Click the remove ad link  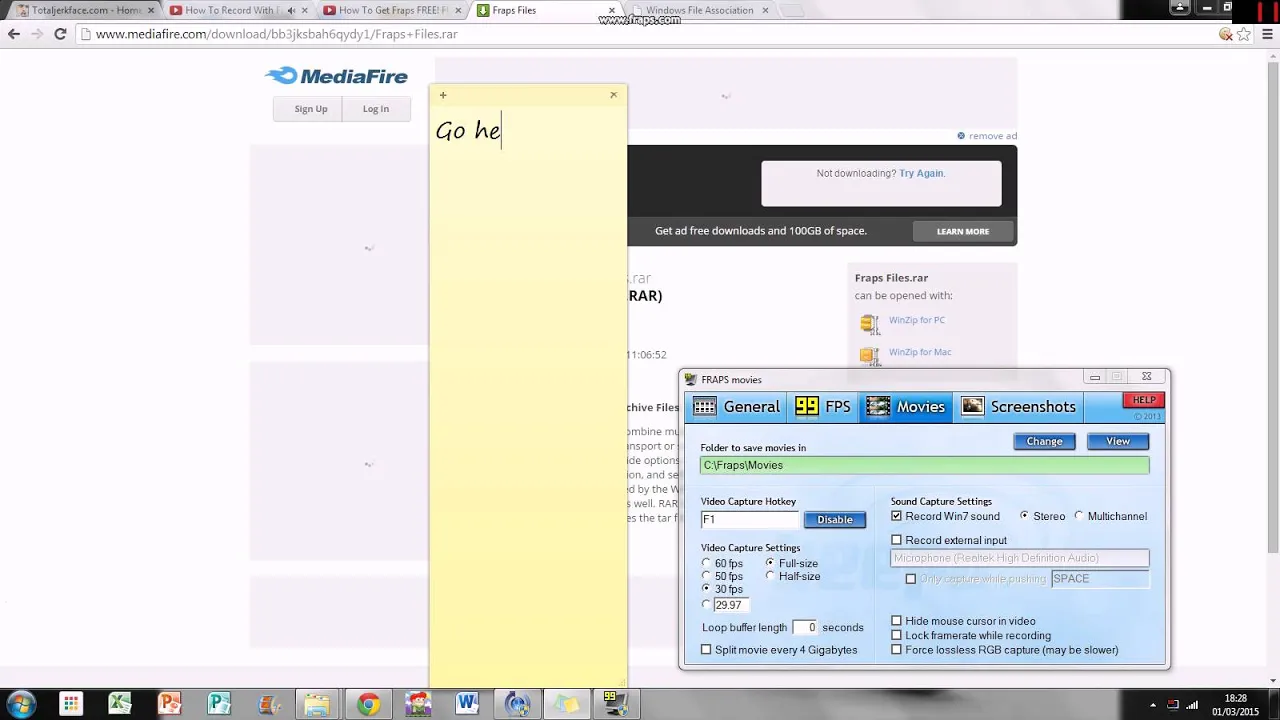coord(992,136)
